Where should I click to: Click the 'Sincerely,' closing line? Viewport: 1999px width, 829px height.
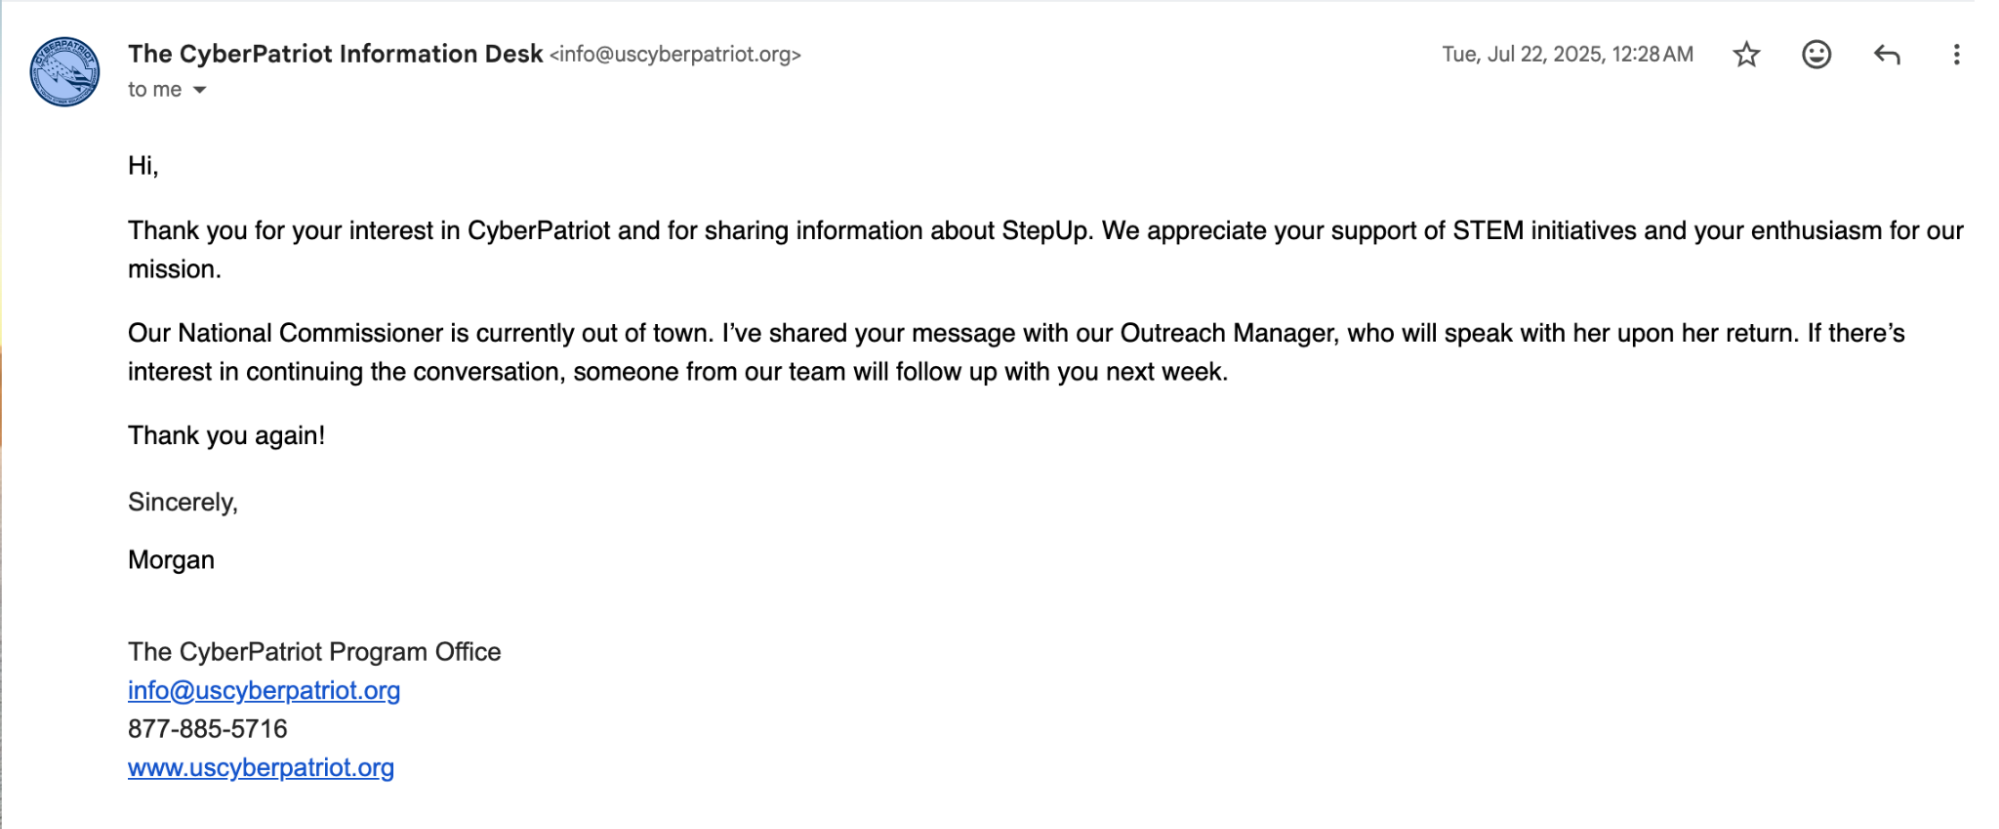[183, 502]
